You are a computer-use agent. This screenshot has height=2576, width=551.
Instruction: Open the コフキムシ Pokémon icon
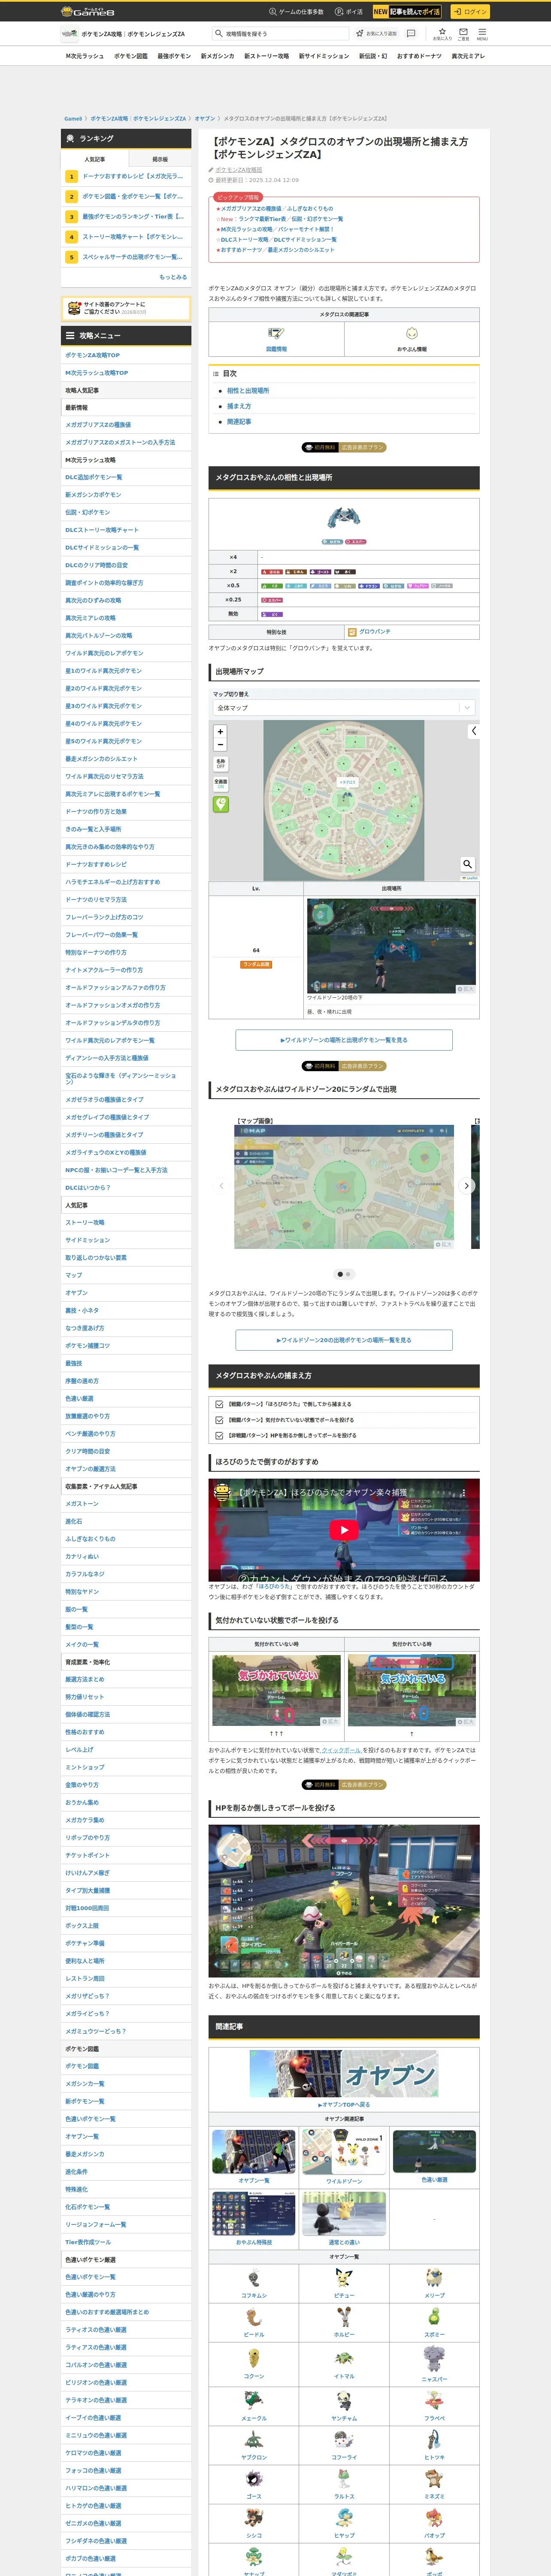pos(254,2279)
